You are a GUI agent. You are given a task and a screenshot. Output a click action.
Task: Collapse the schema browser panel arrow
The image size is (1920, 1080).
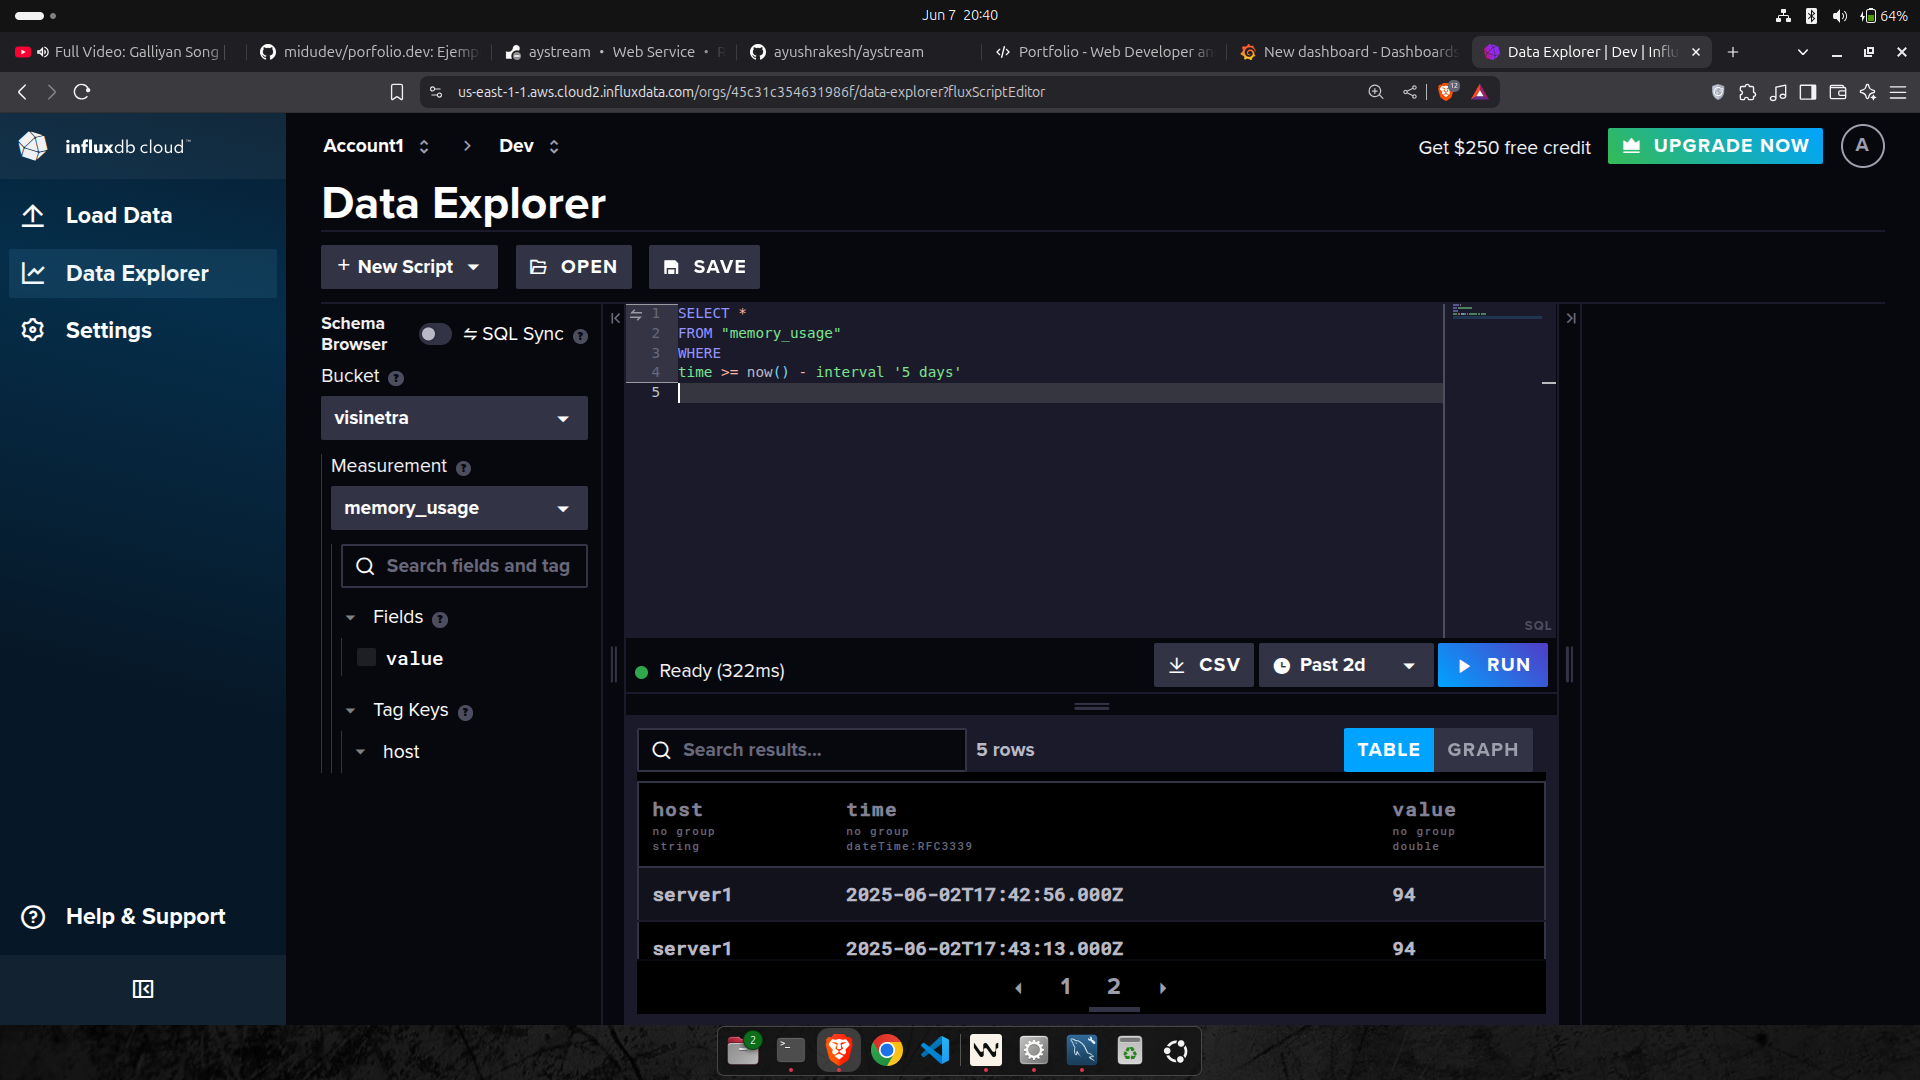tap(615, 318)
